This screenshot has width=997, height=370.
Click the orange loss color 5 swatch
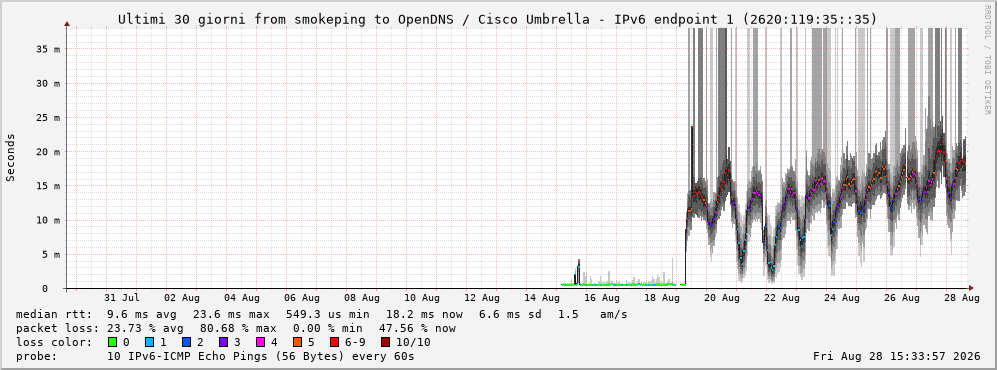(297, 342)
